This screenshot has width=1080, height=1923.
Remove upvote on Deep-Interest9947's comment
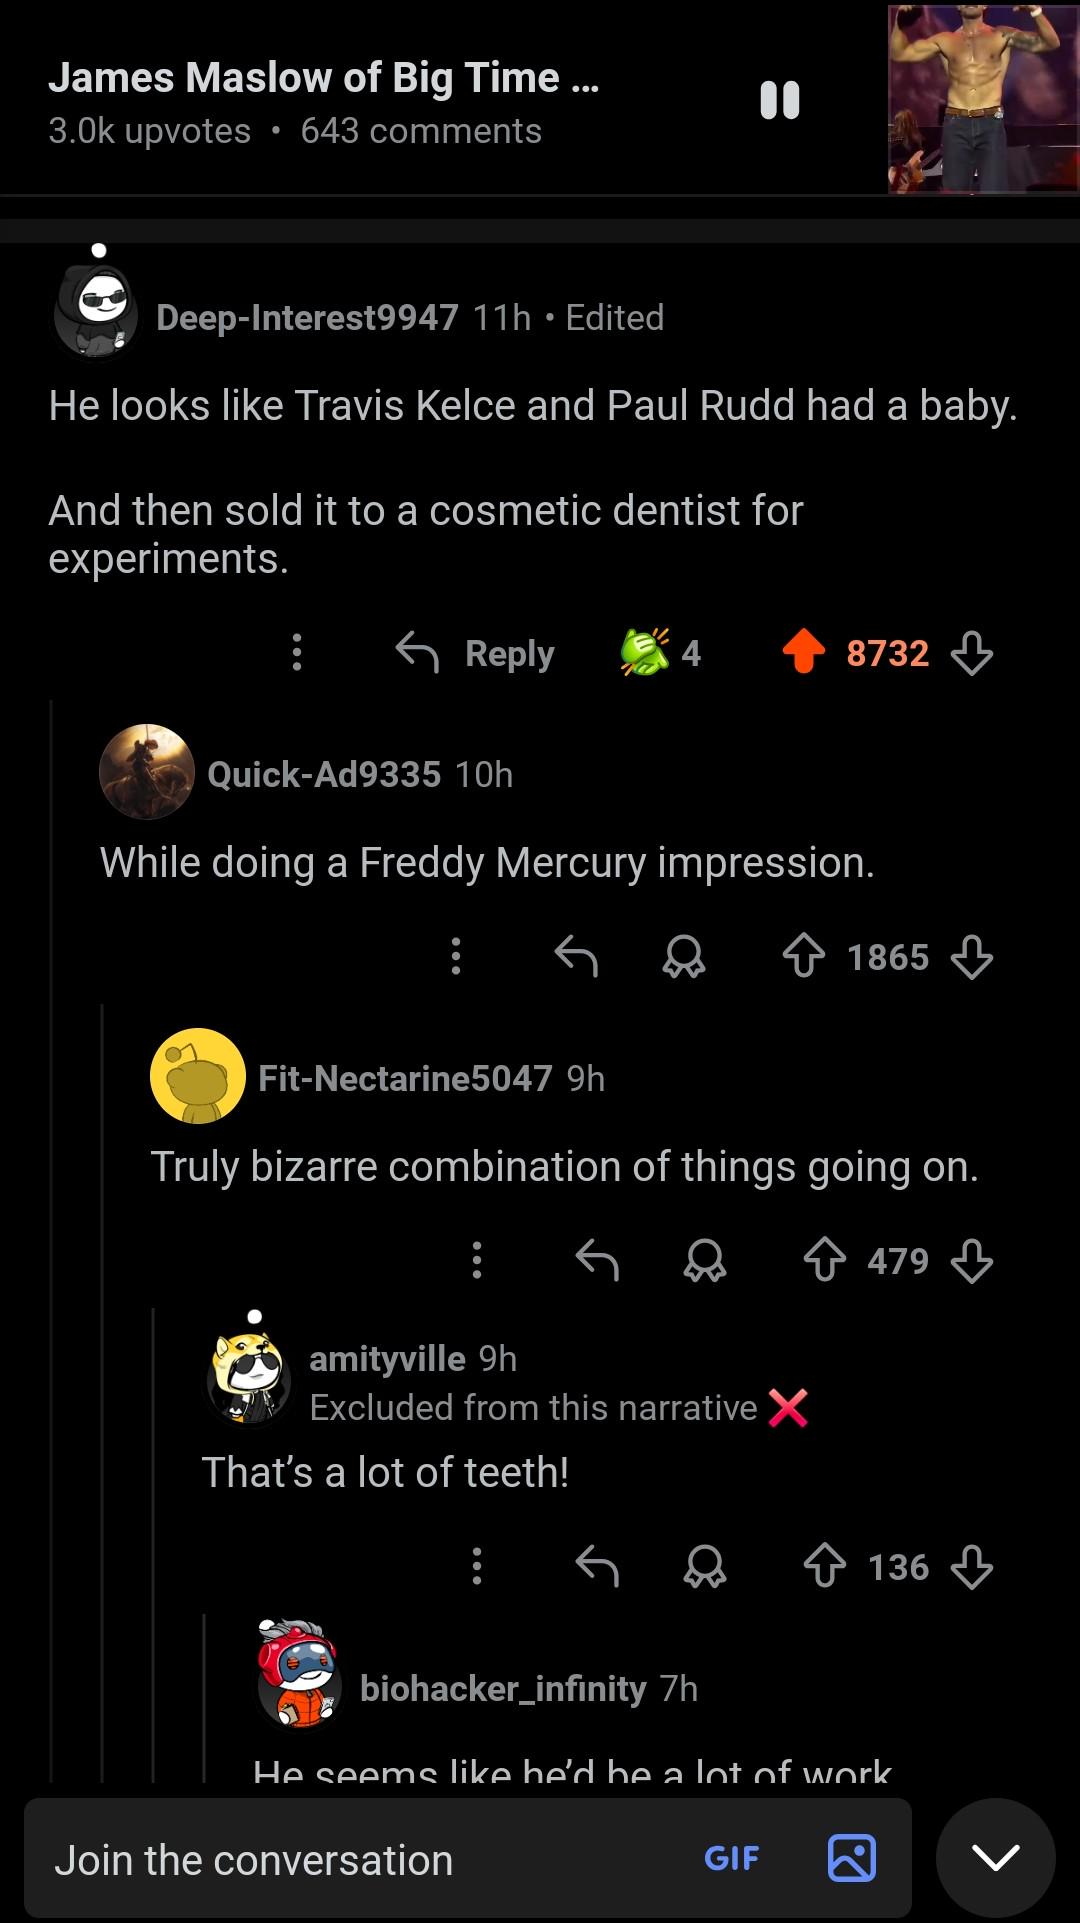(803, 652)
